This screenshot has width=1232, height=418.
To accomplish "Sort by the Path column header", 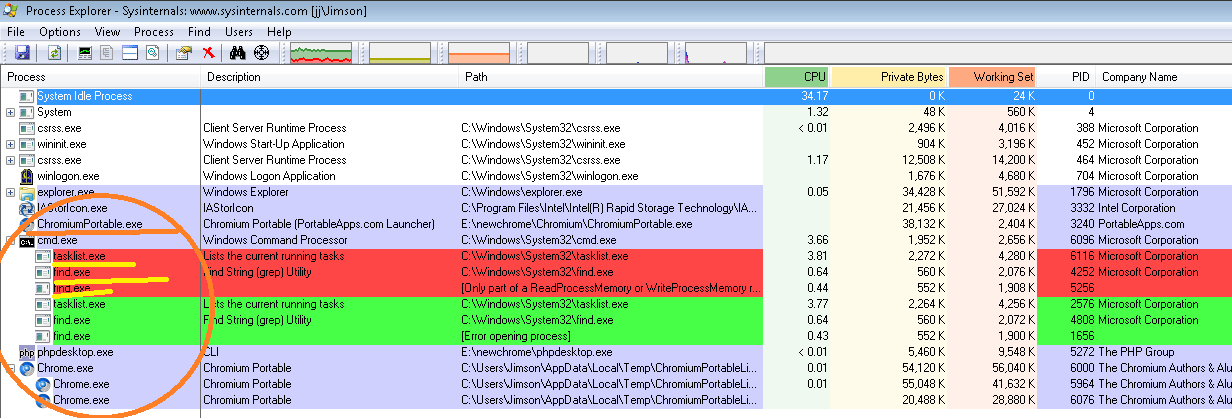I will pyautogui.click(x=612, y=77).
